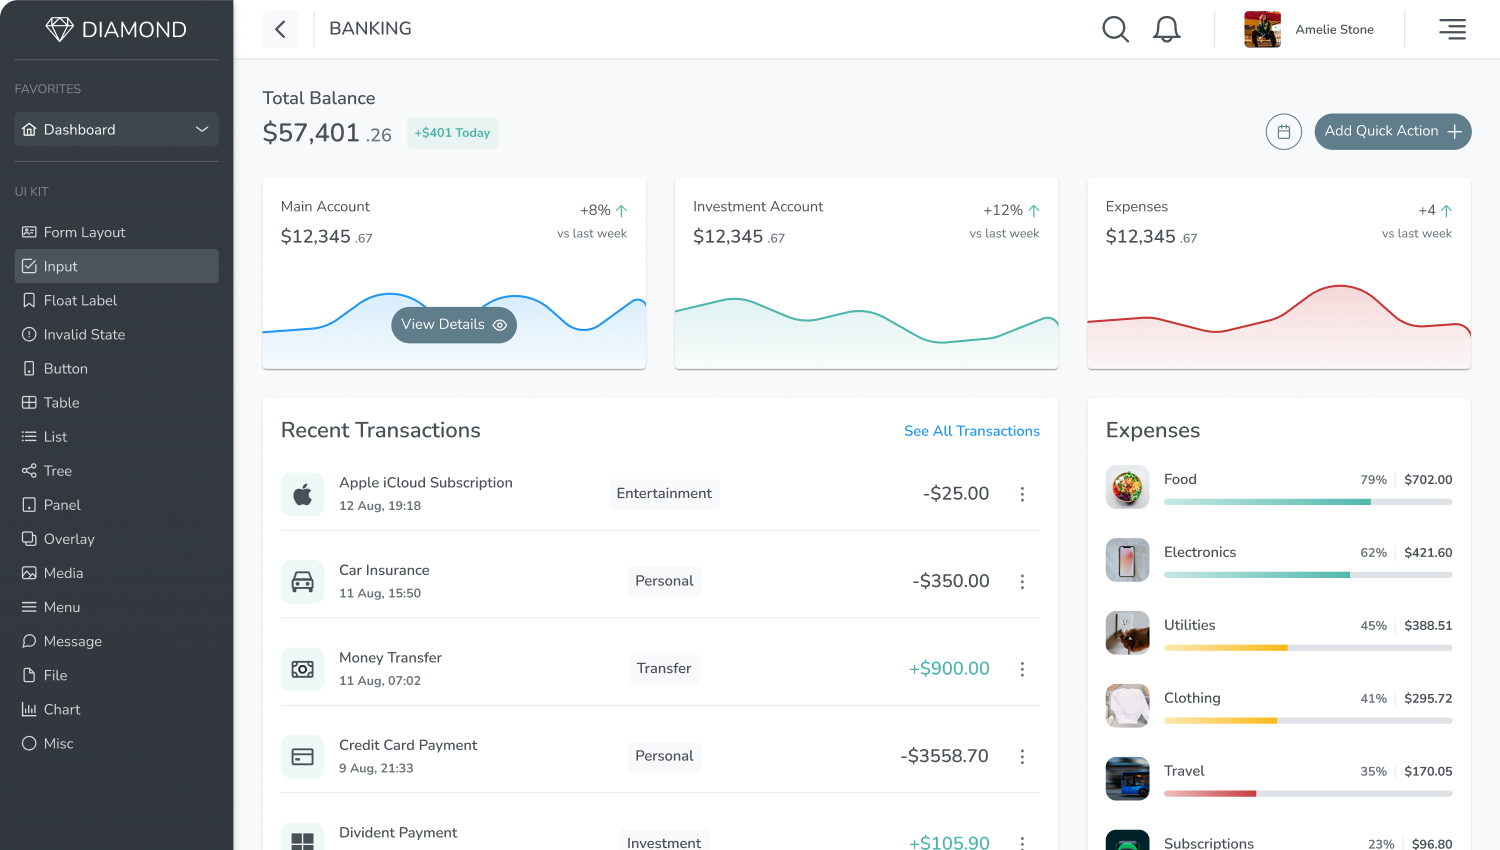Click the Amelie Stone profile avatar
Image resolution: width=1500 pixels, height=850 pixels.
click(1262, 30)
